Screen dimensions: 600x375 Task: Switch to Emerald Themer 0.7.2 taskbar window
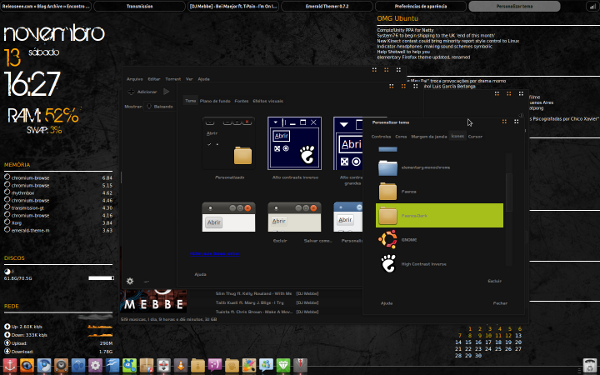[x=327, y=7]
